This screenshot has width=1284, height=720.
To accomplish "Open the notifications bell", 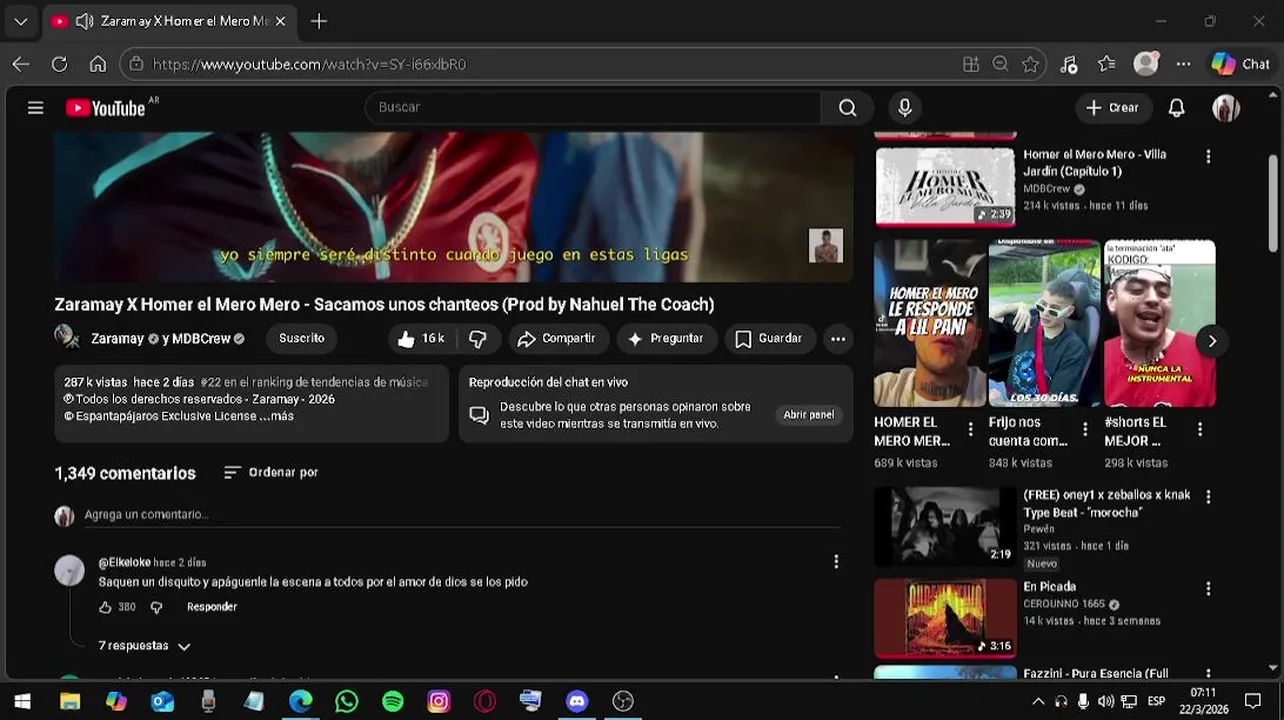I will tap(1176, 108).
